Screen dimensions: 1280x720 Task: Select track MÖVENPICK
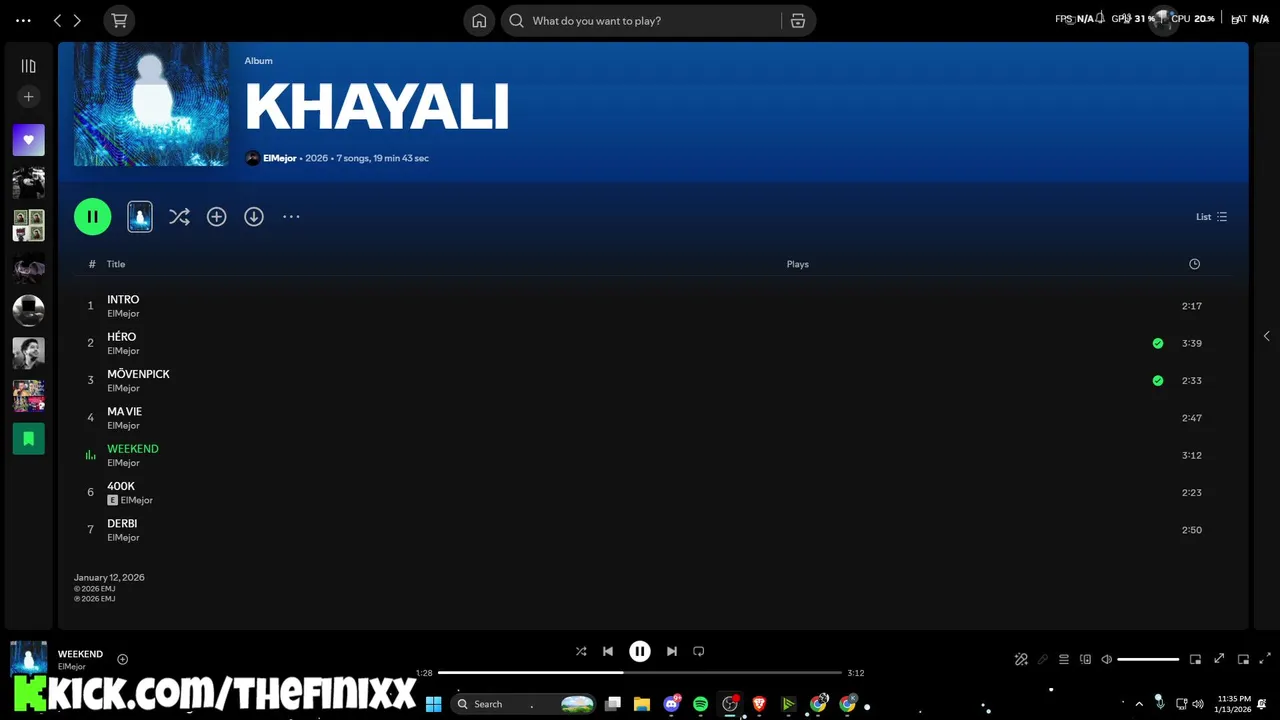(x=653, y=380)
